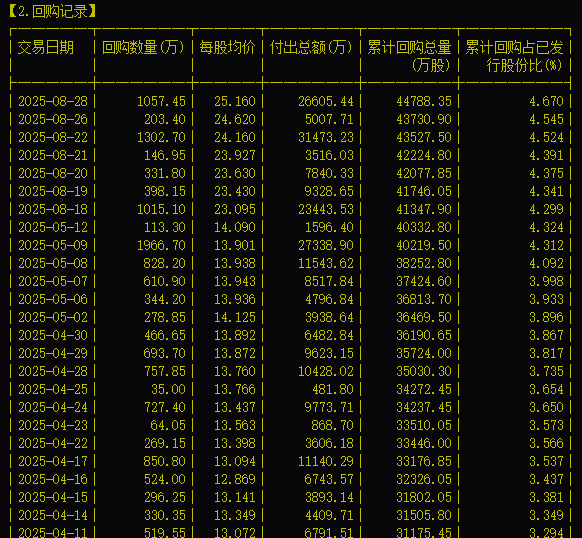Select the 交易日期 column header
Image resolution: width=582 pixels, height=538 pixels.
pos(46,48)
